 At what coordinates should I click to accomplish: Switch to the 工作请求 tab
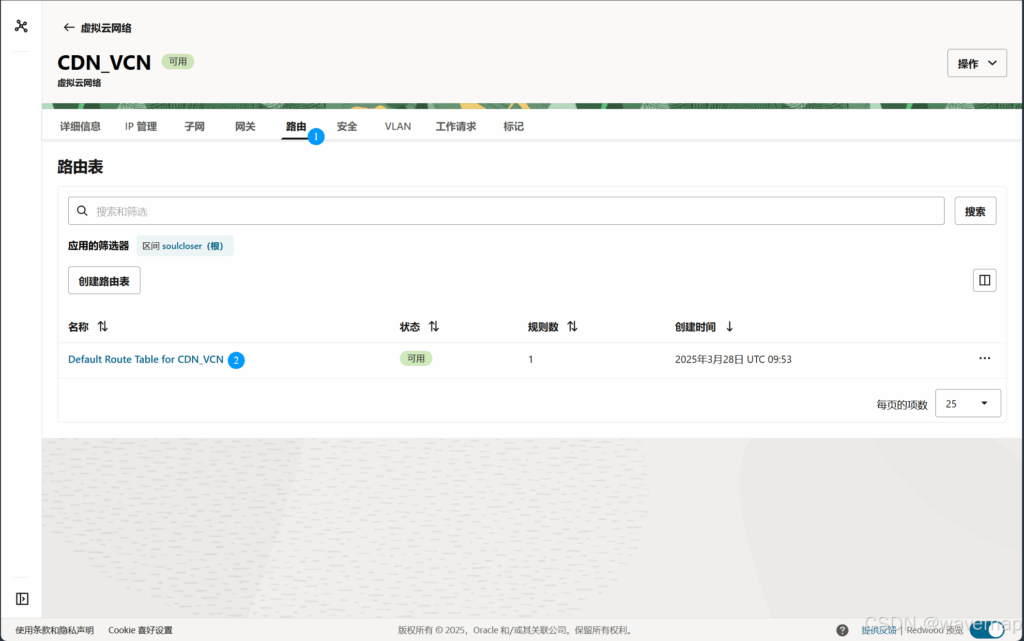[456, 127]
